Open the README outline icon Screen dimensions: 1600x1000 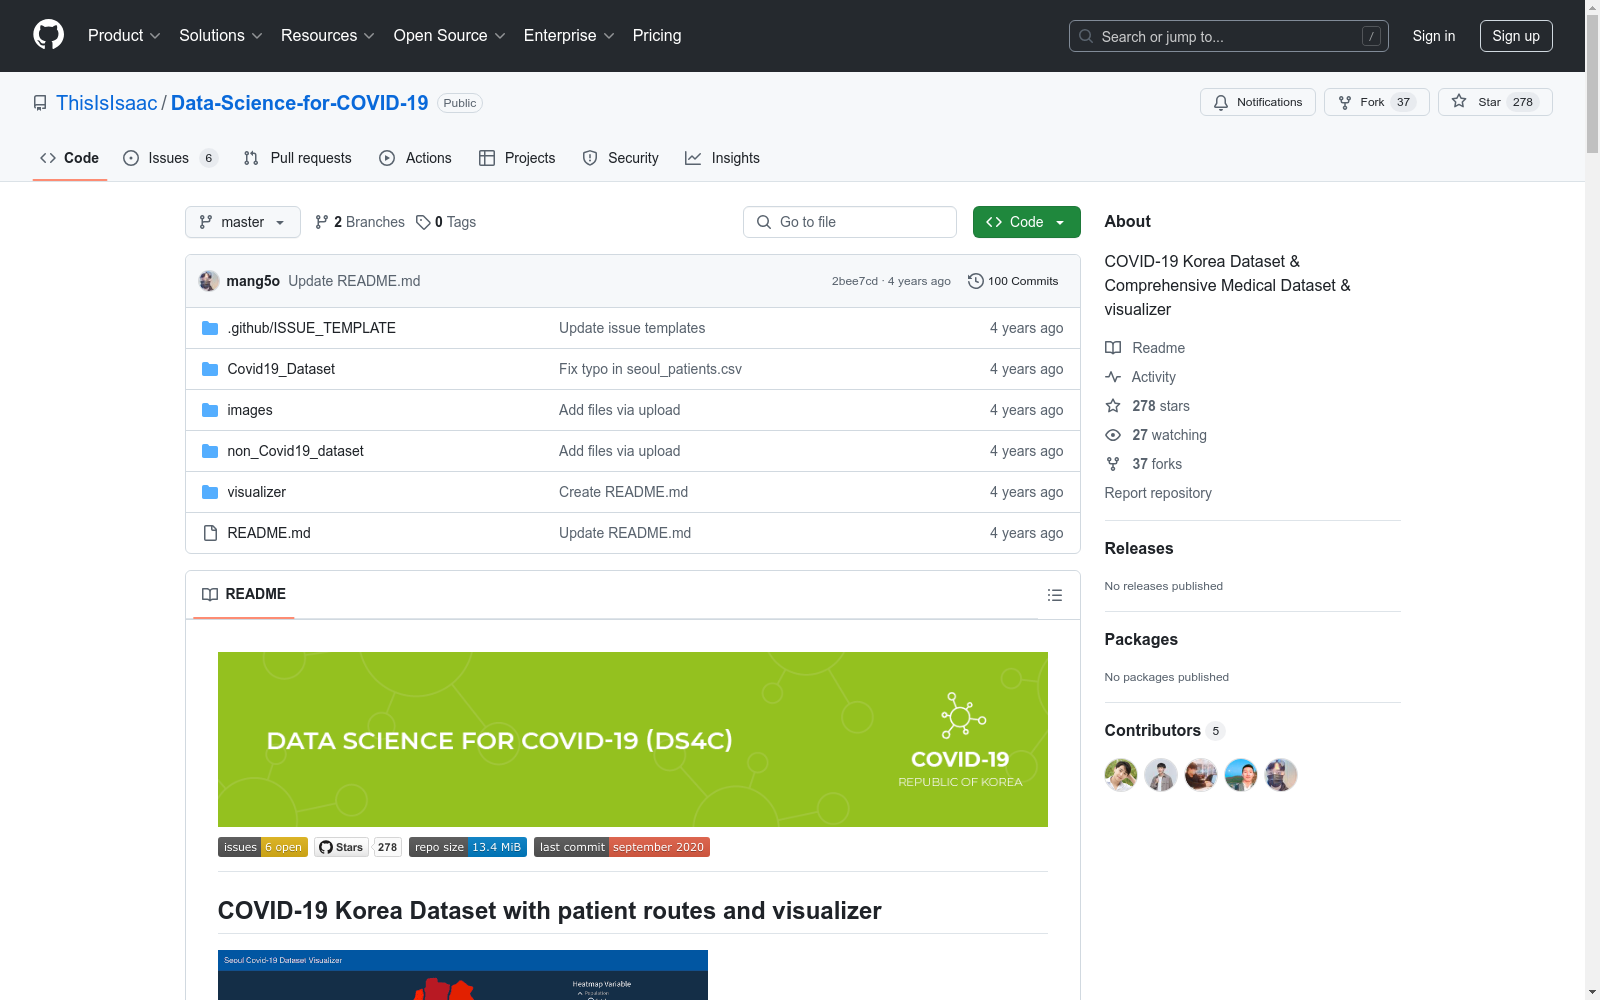tap(1054, 595)
